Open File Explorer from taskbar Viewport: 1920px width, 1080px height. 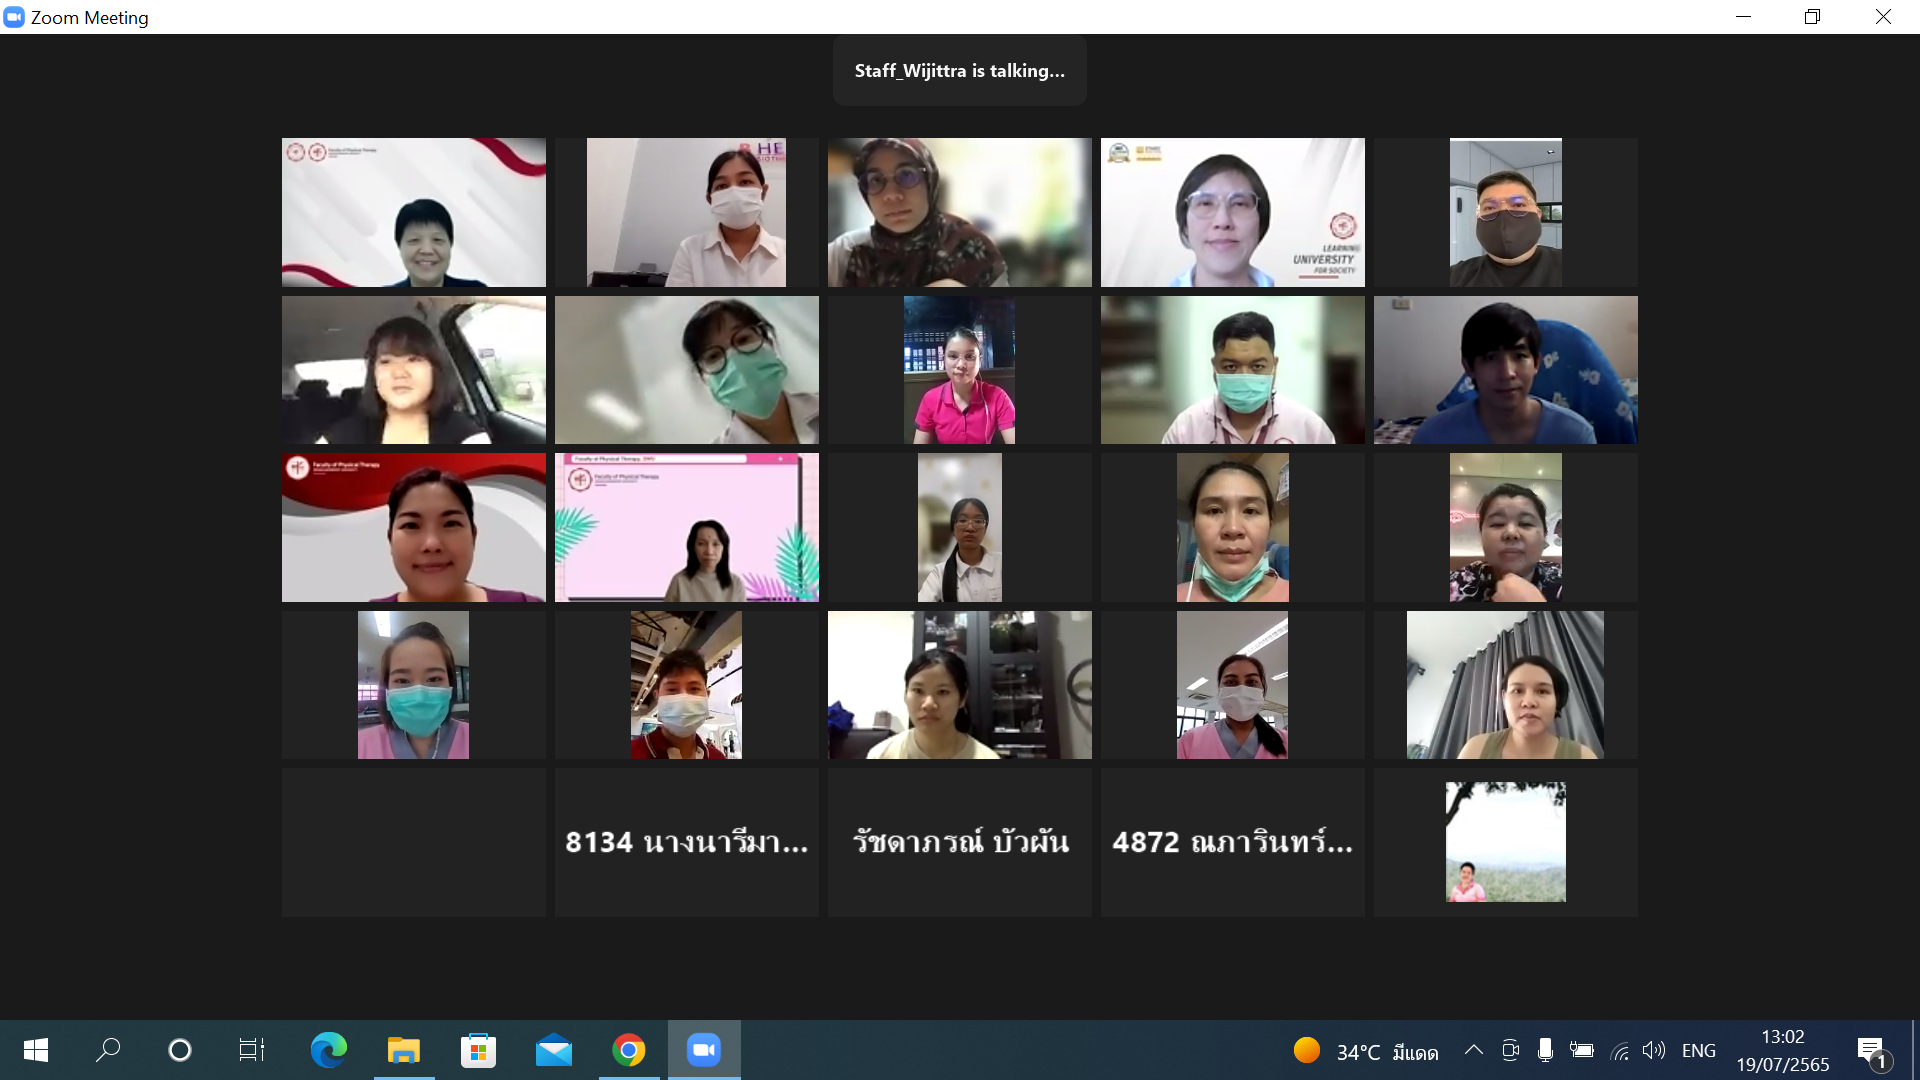(x=404, y=1050)
